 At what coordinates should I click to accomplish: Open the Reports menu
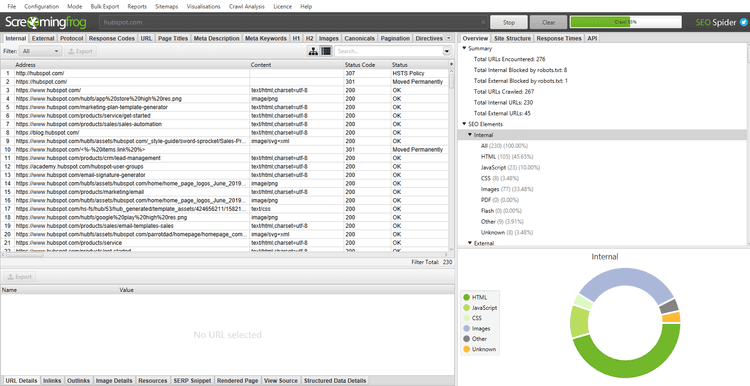[137, 7]
